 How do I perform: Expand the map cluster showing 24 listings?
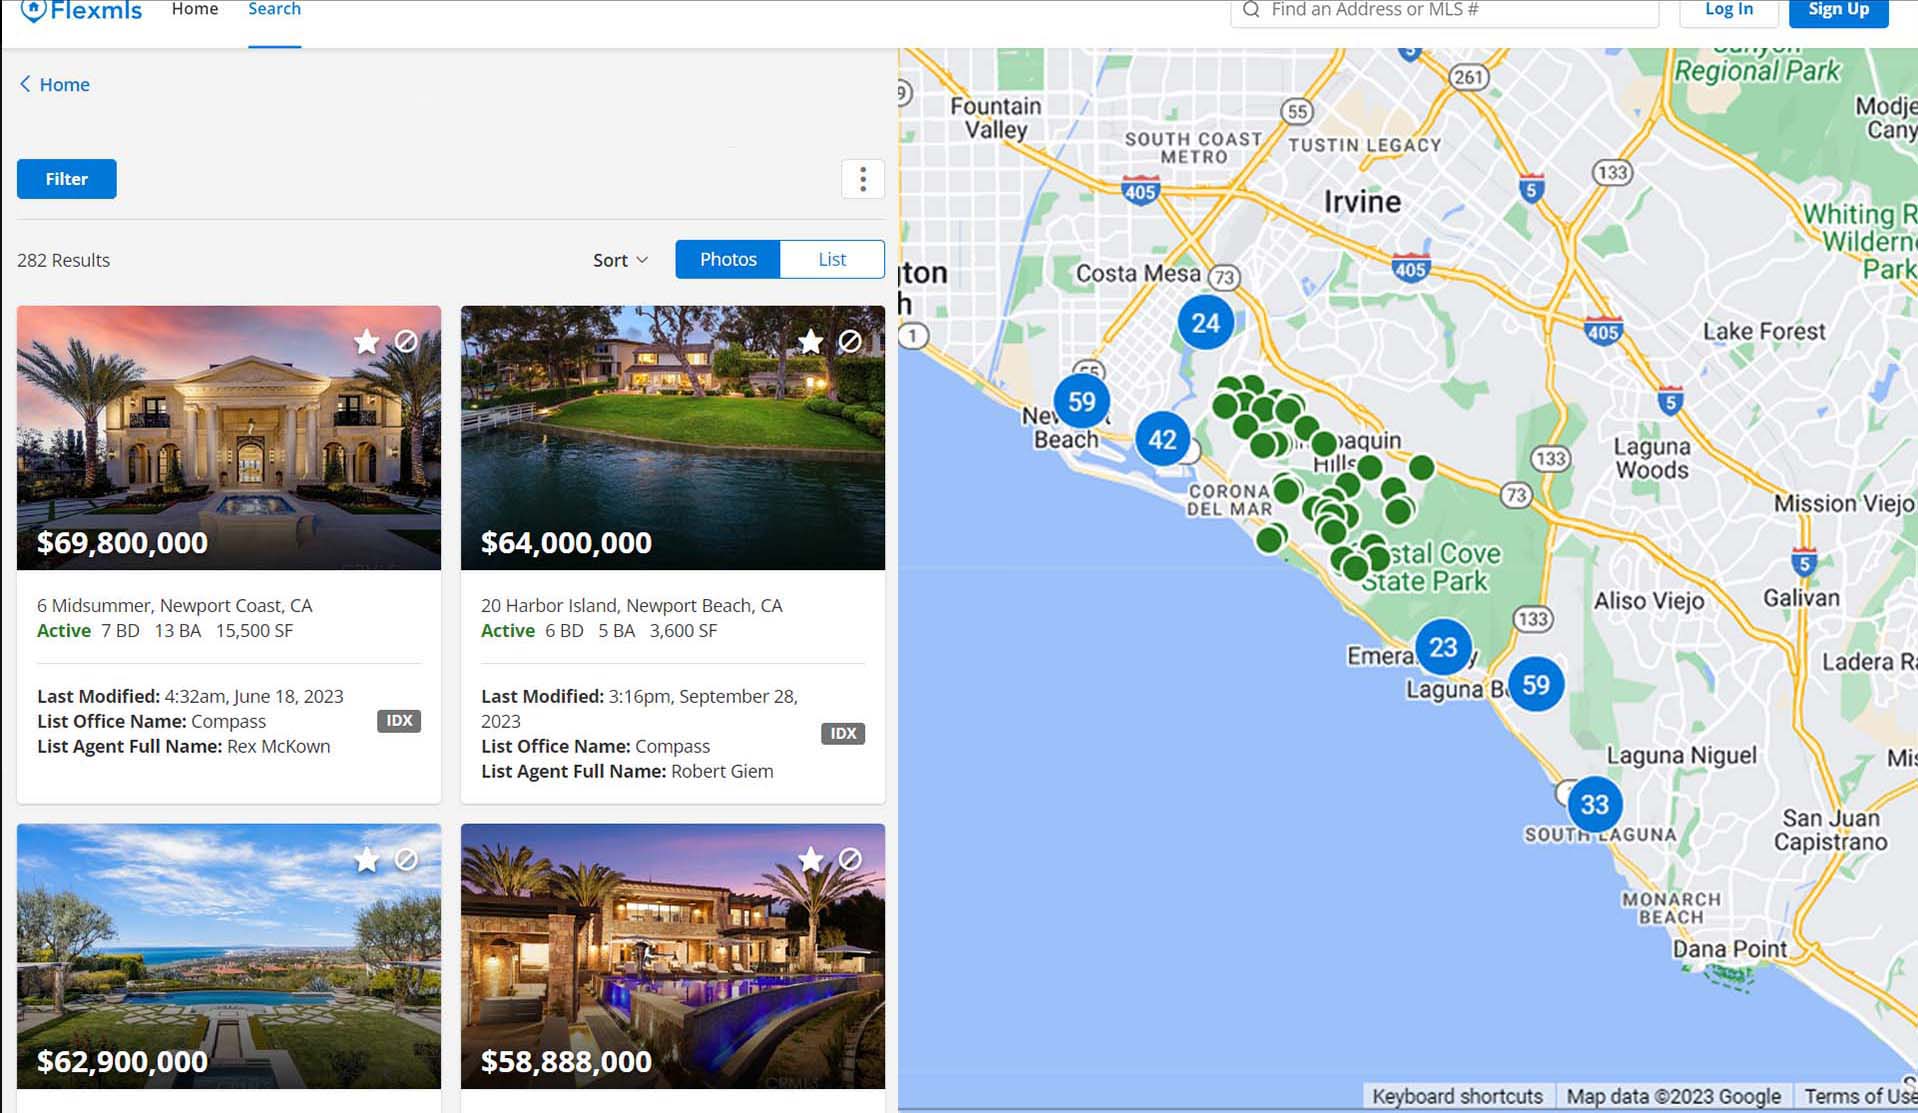coord(1205,322)
